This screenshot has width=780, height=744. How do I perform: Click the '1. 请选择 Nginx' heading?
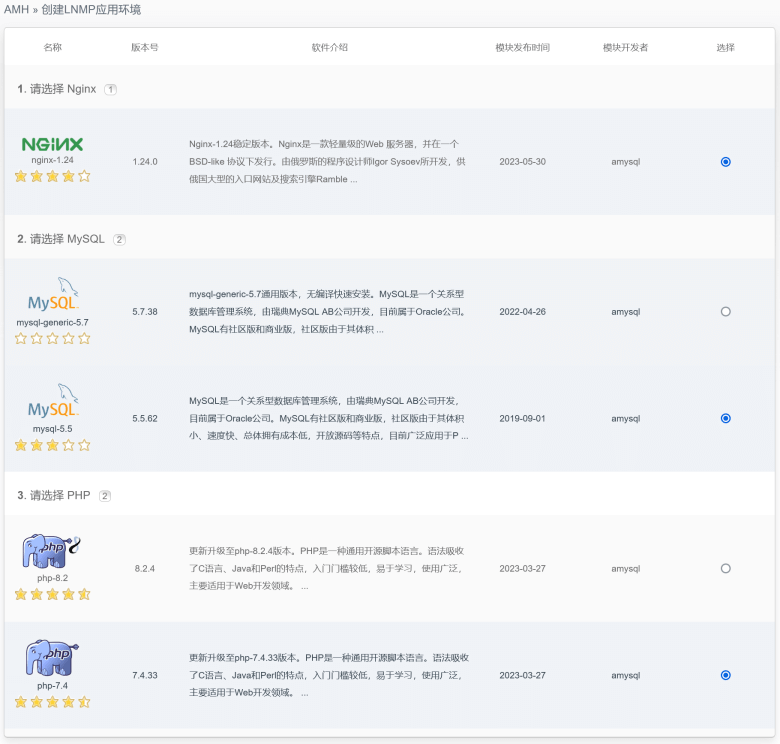tap(57, 89)
